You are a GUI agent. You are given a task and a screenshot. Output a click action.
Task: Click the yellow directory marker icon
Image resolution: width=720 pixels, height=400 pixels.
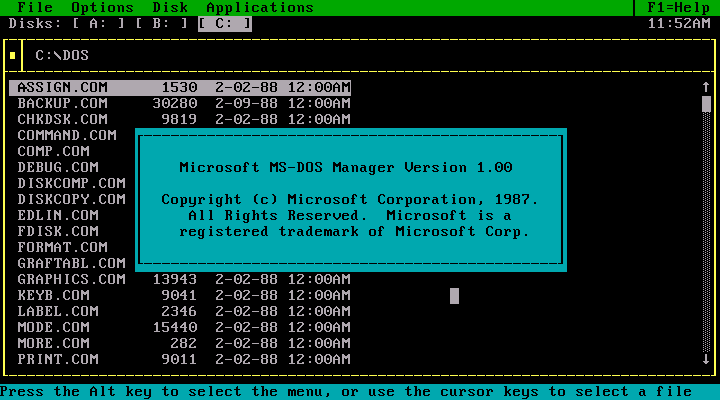click(x=13, y=55)
